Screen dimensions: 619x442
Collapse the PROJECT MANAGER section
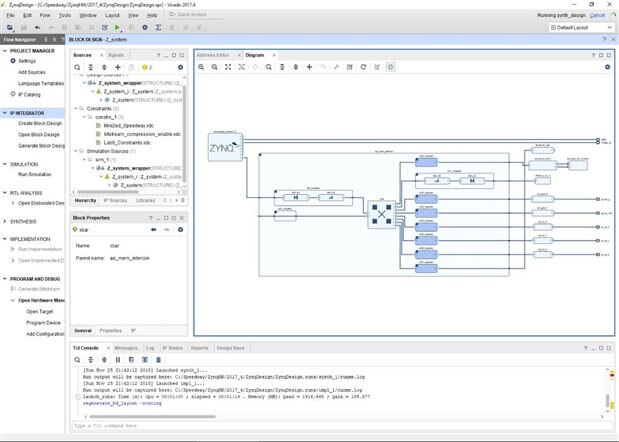(4, 49)
